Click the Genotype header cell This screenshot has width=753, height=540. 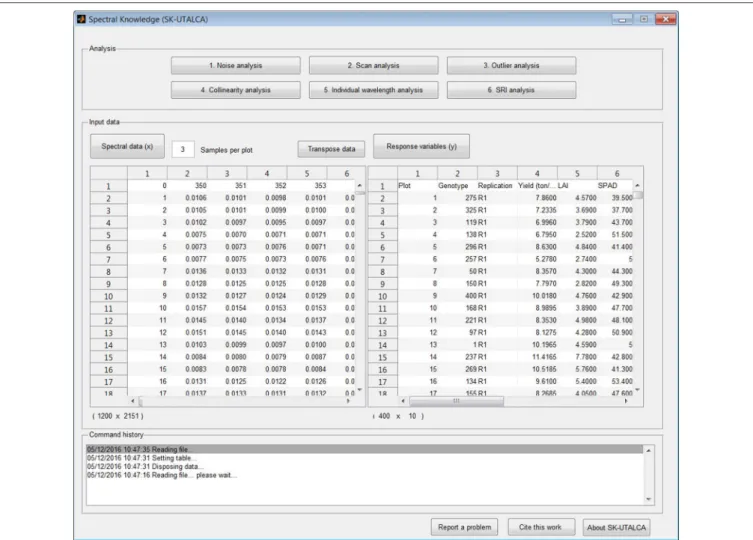[x=457, y=185]
